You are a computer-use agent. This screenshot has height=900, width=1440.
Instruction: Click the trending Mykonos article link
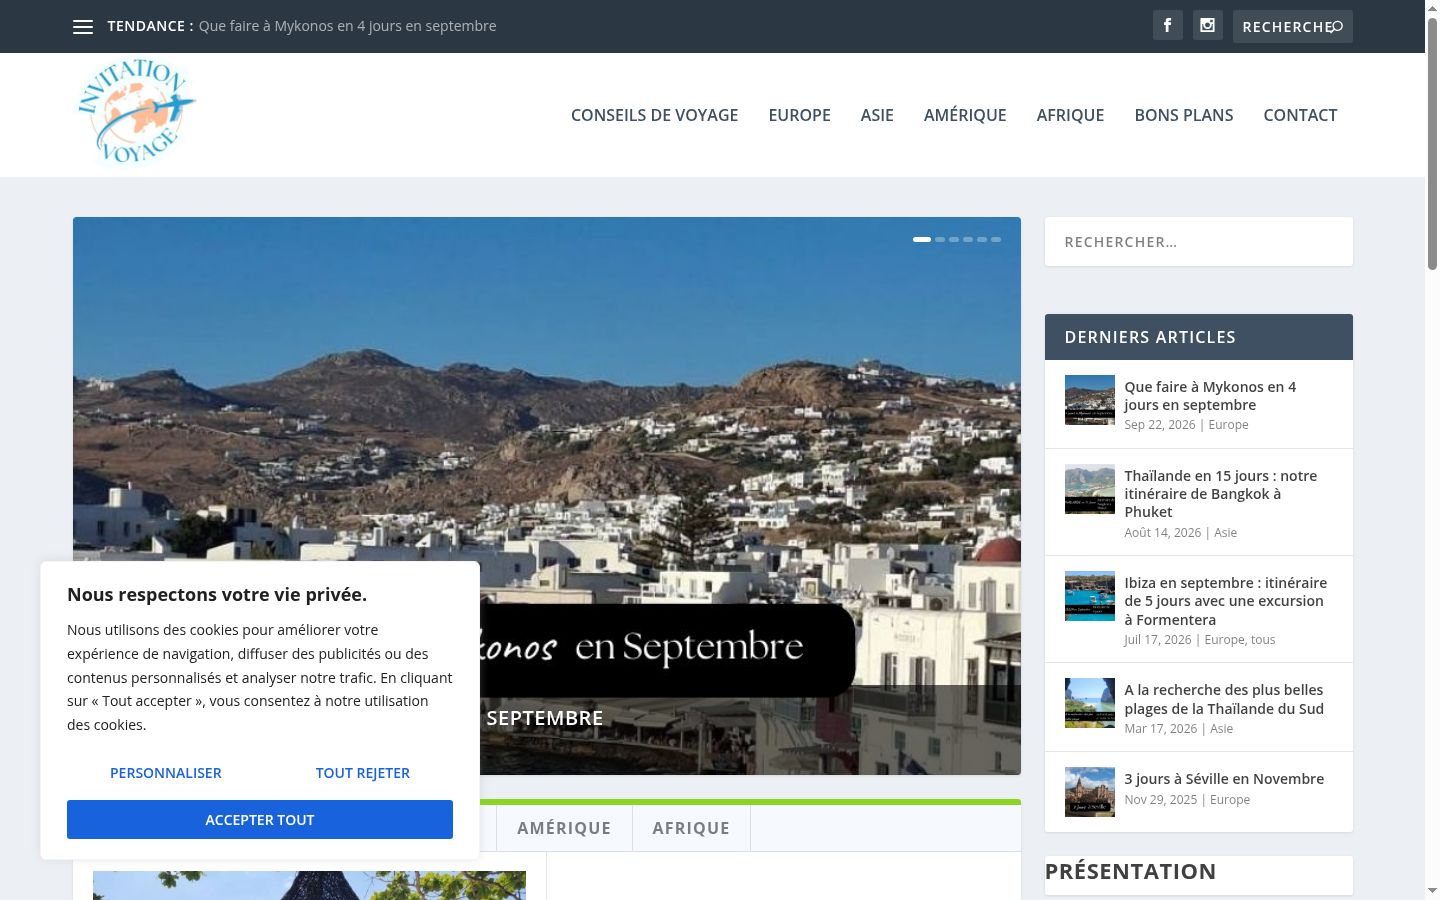[x=348, y=26]
